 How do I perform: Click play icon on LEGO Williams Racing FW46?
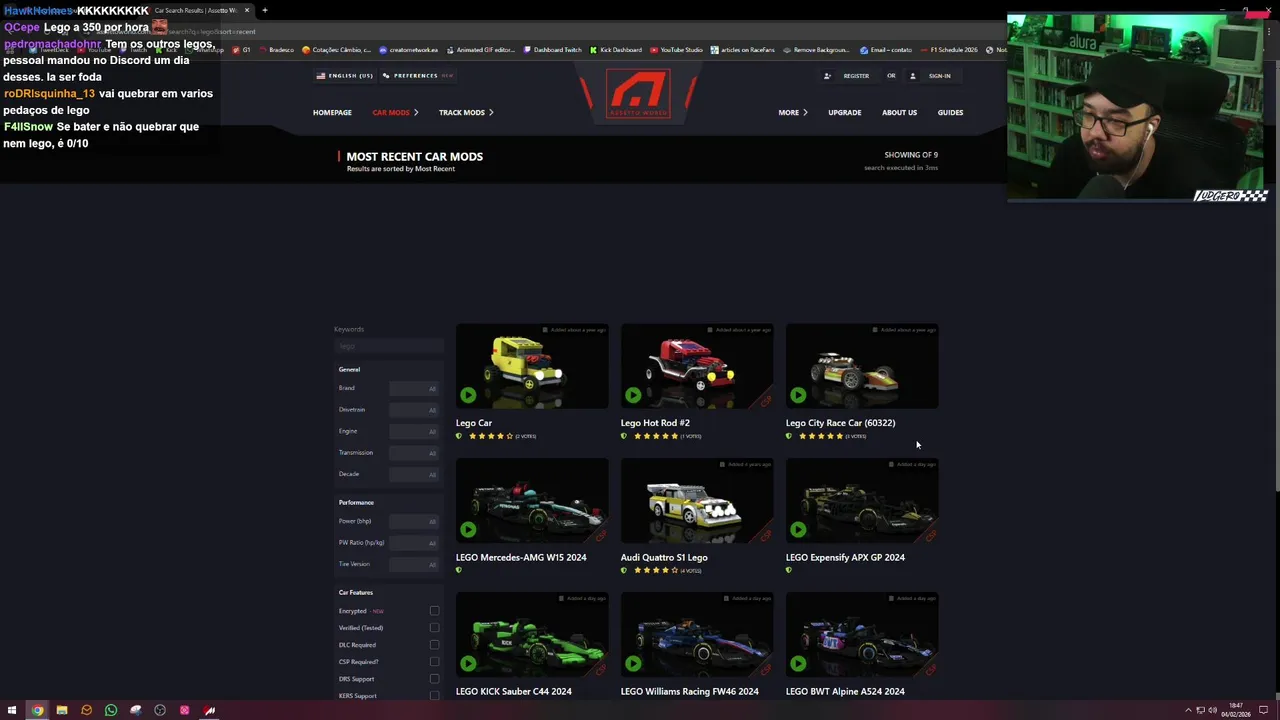[x=633, y=663]
